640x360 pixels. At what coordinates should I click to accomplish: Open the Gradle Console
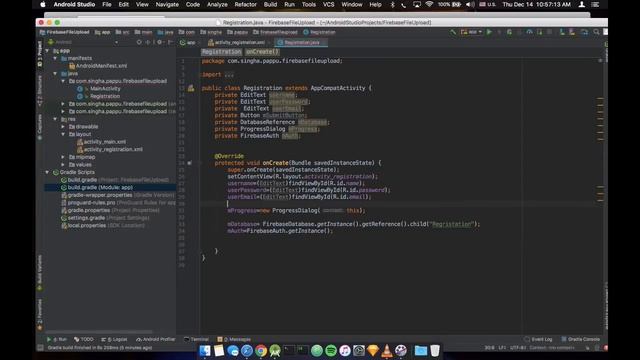click(x=580, y=339)
